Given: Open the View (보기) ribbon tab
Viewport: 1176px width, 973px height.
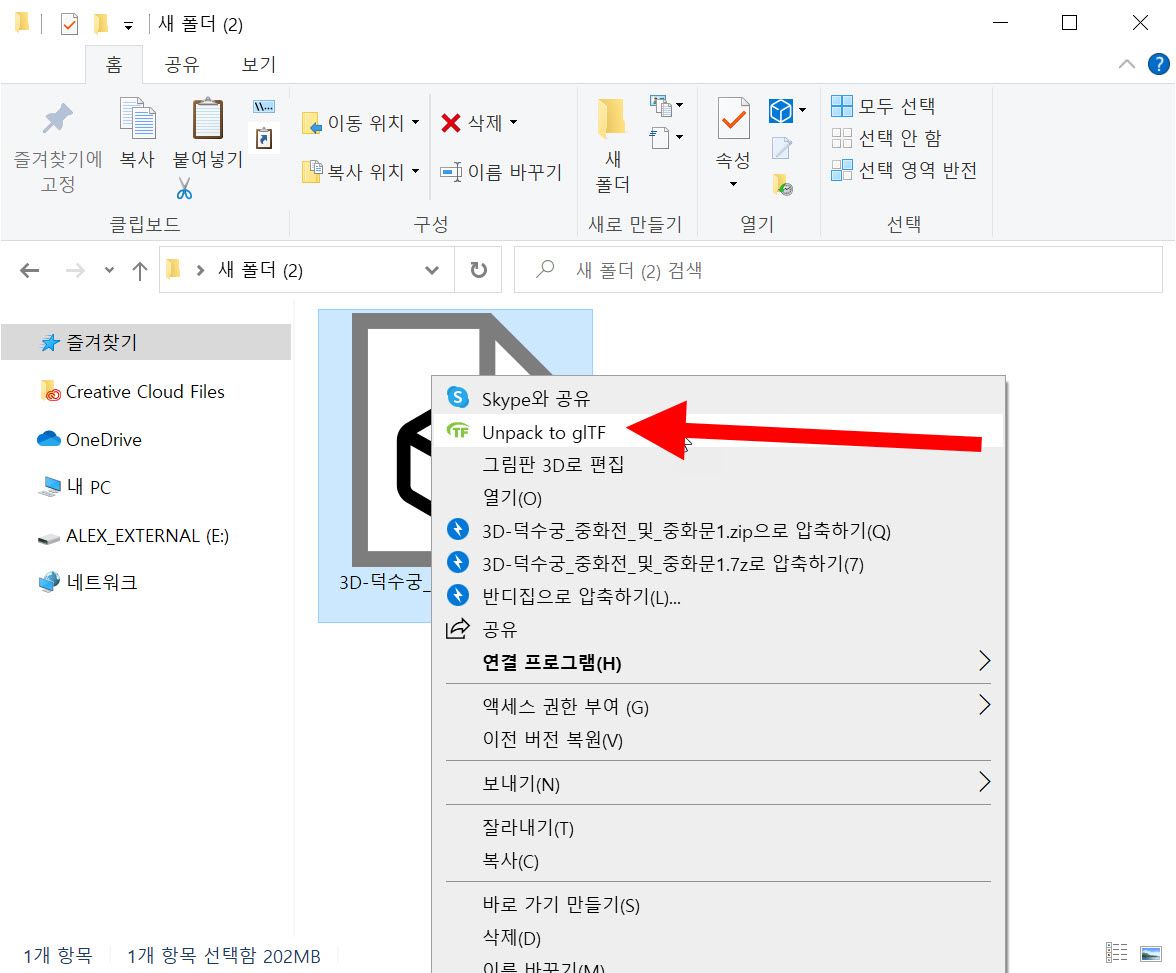Looking at the screenshot, I should click(x=259, y=65).
